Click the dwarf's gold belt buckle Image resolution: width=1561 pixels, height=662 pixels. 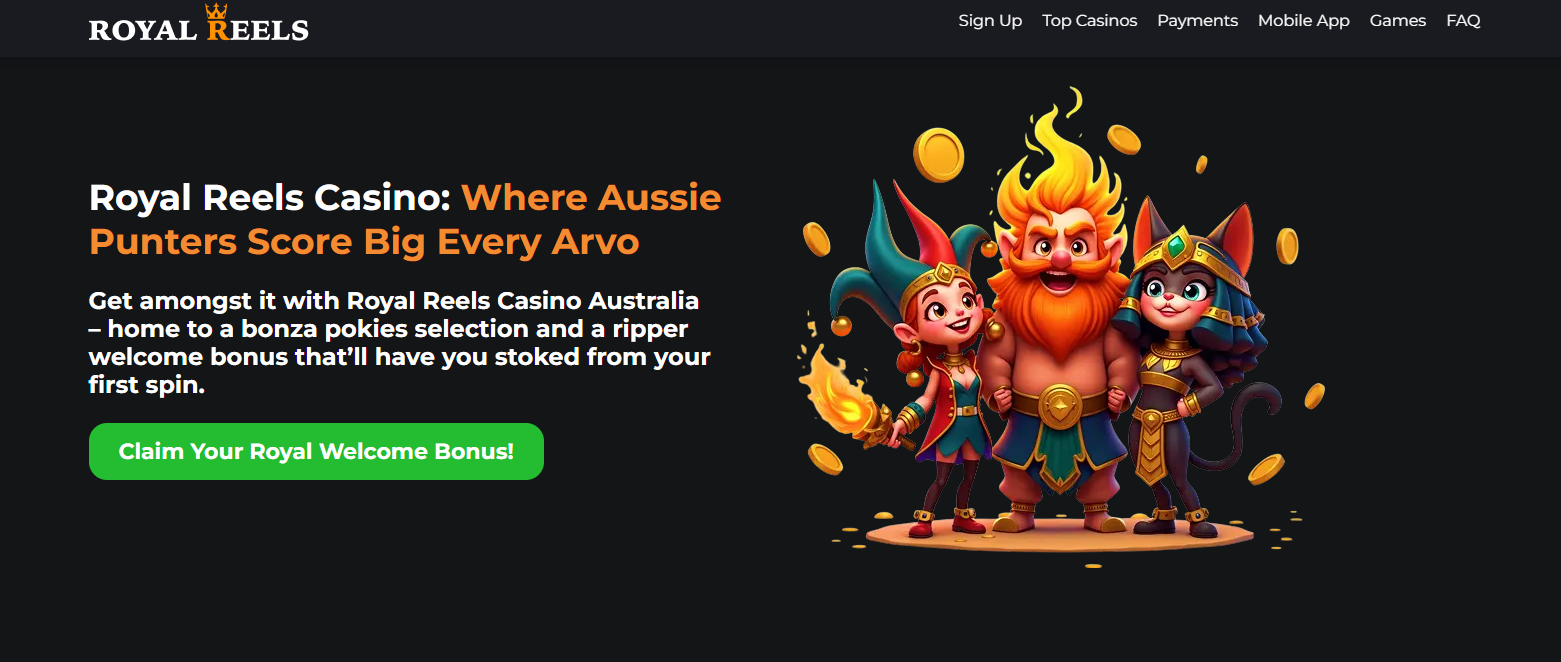(1059, 405)
